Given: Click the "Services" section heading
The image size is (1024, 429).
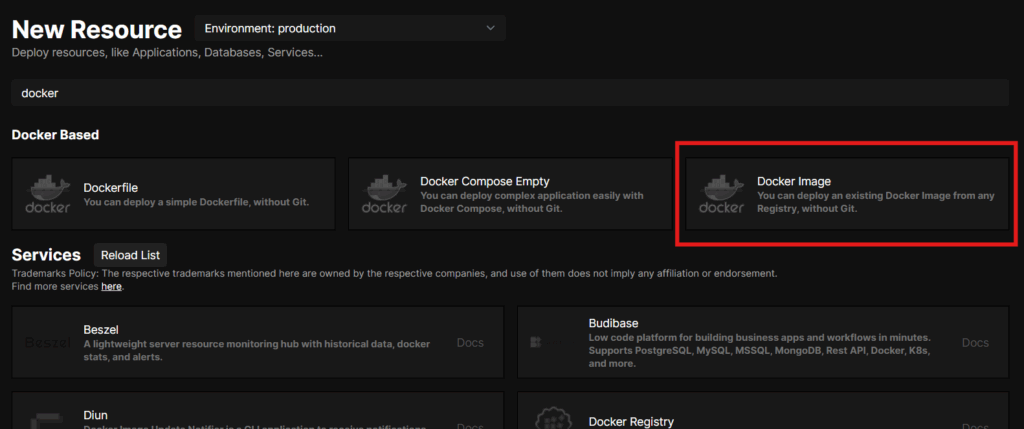Looking at the screenshot, I should click(46, 255).
